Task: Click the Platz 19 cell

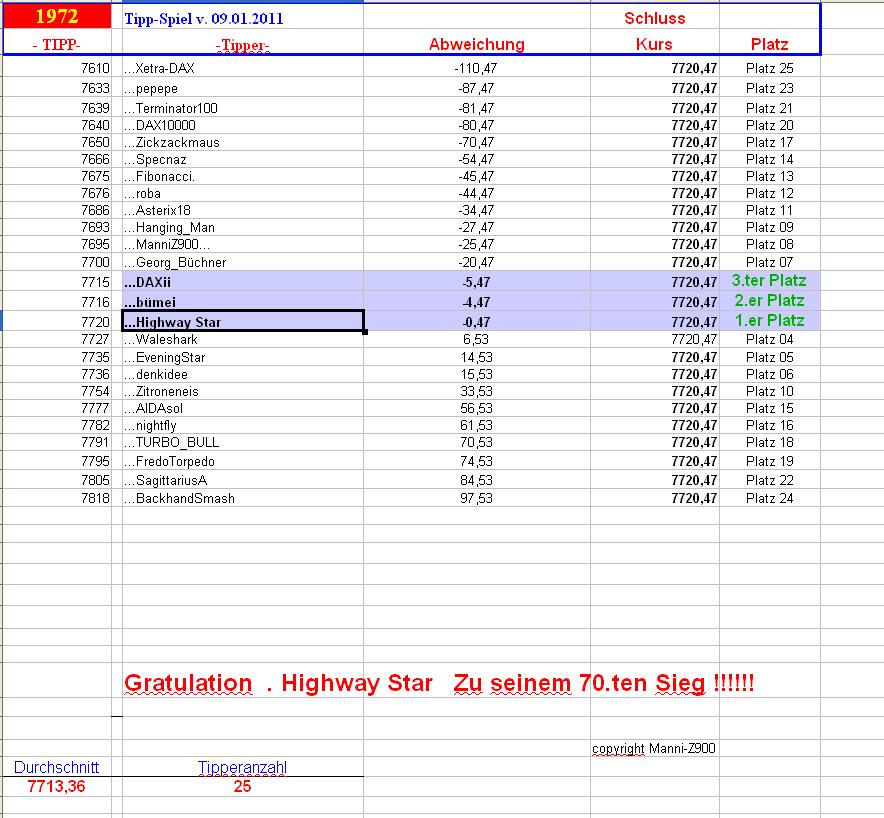Action: click(x=770, y=461)
